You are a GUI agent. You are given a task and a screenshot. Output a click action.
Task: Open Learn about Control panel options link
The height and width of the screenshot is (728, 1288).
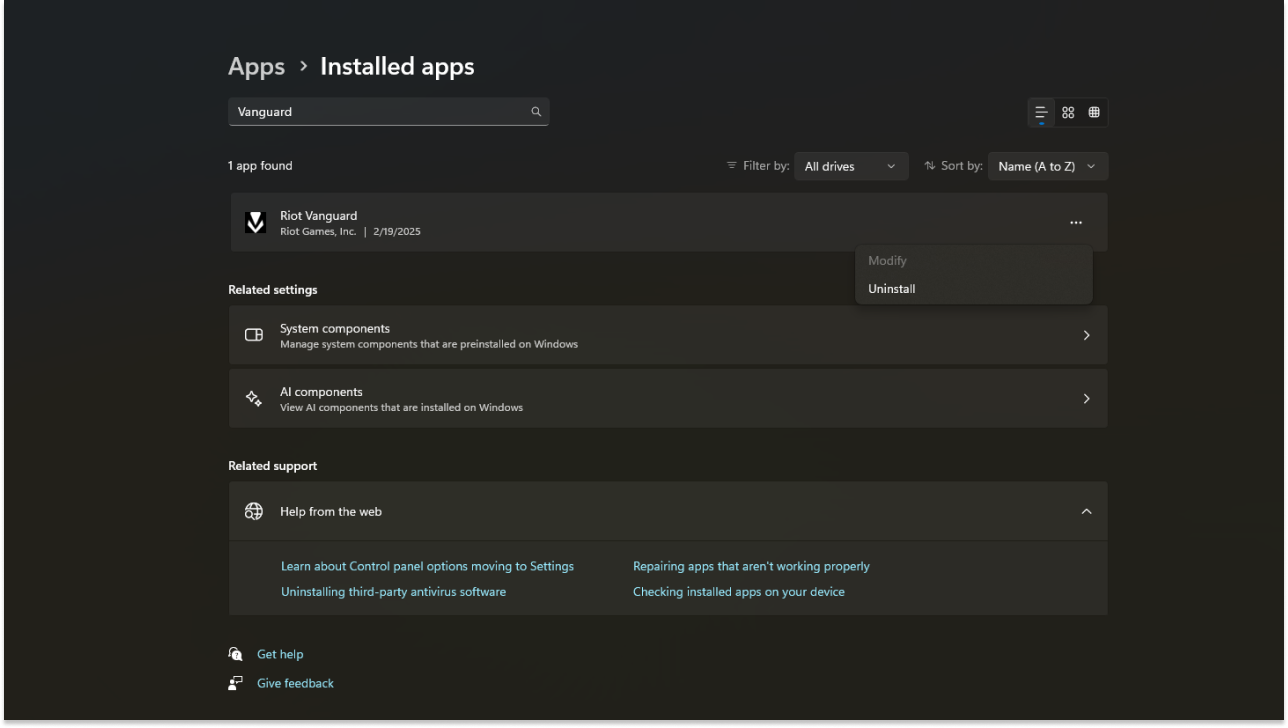[427, 566]
